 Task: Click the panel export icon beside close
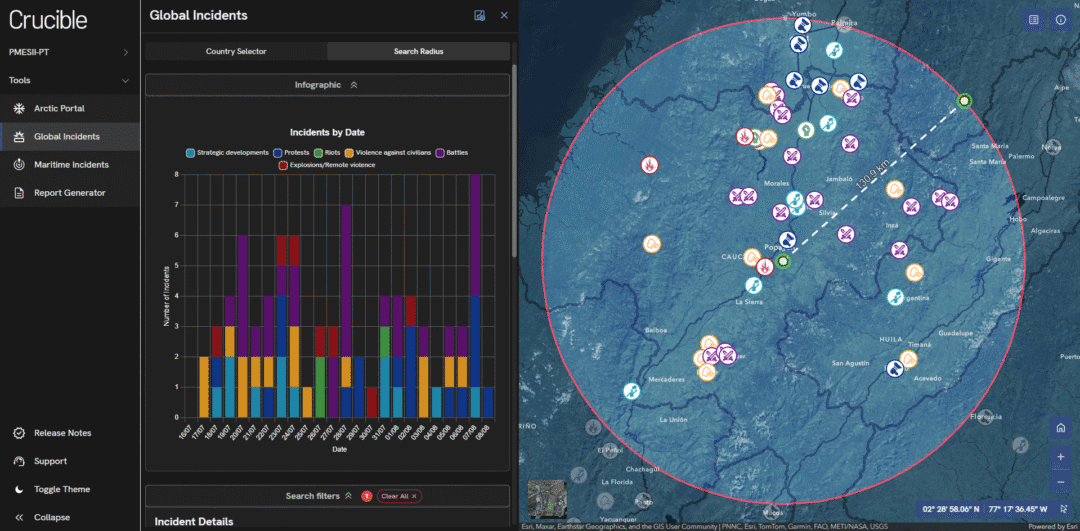click(480, 15)
